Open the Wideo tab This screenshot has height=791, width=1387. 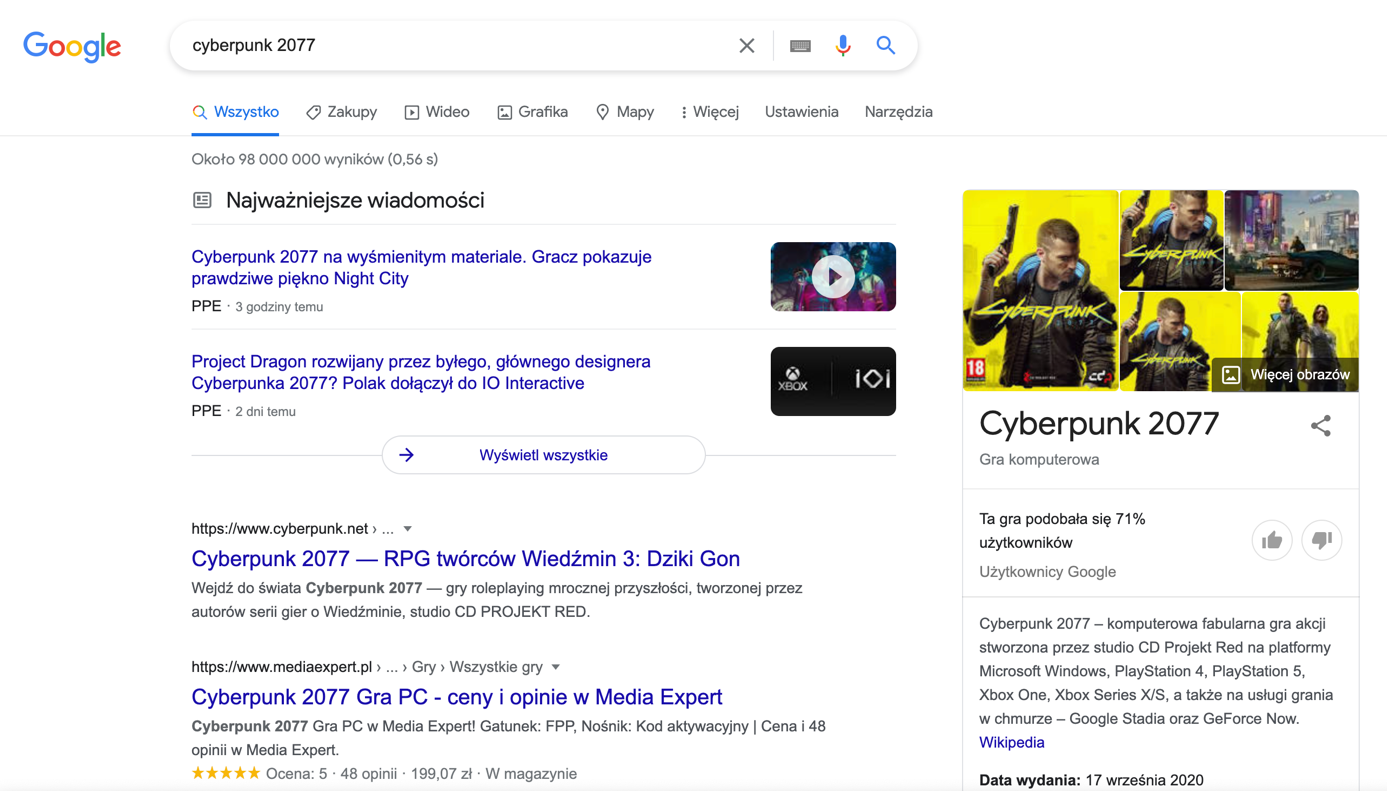pos(437,112)
